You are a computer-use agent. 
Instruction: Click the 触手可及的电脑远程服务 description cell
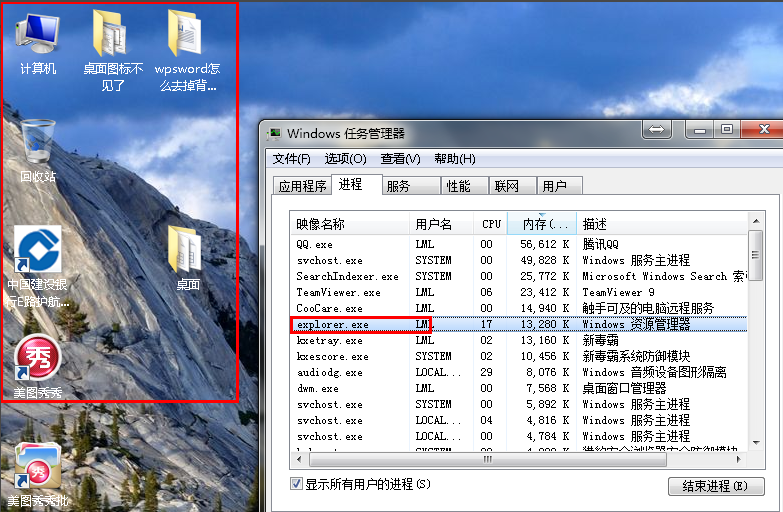pyautogui.click(x=648, y=308)
